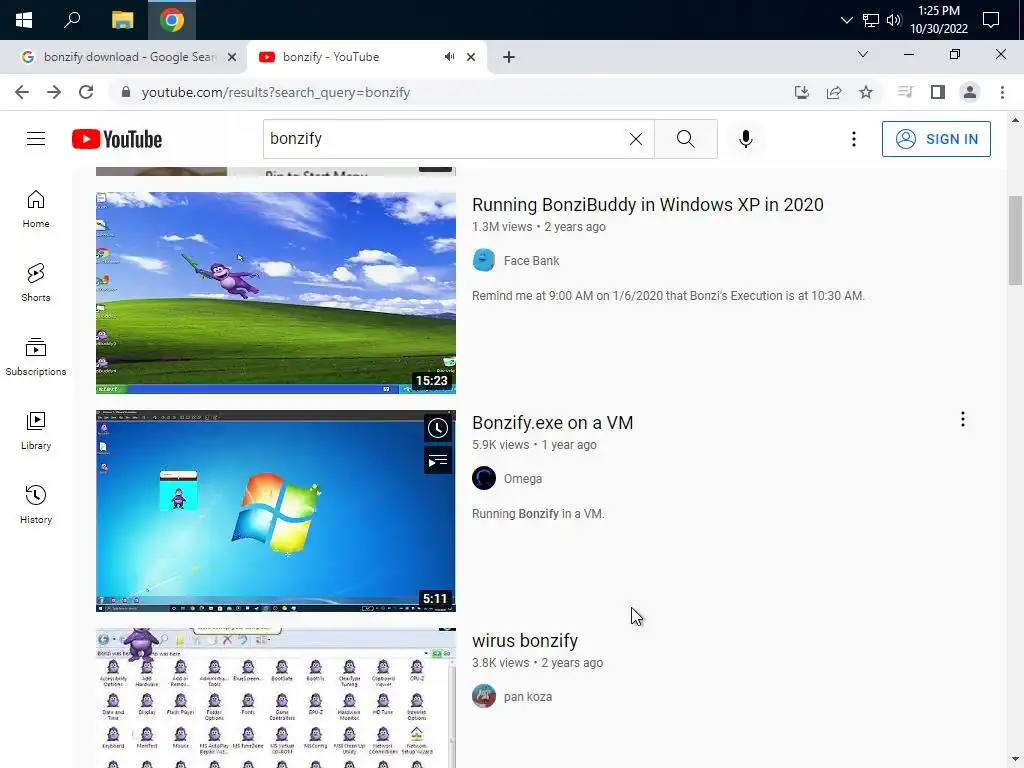Start voice search with microphone
The image size is (1024, 768).
(746, 138)
